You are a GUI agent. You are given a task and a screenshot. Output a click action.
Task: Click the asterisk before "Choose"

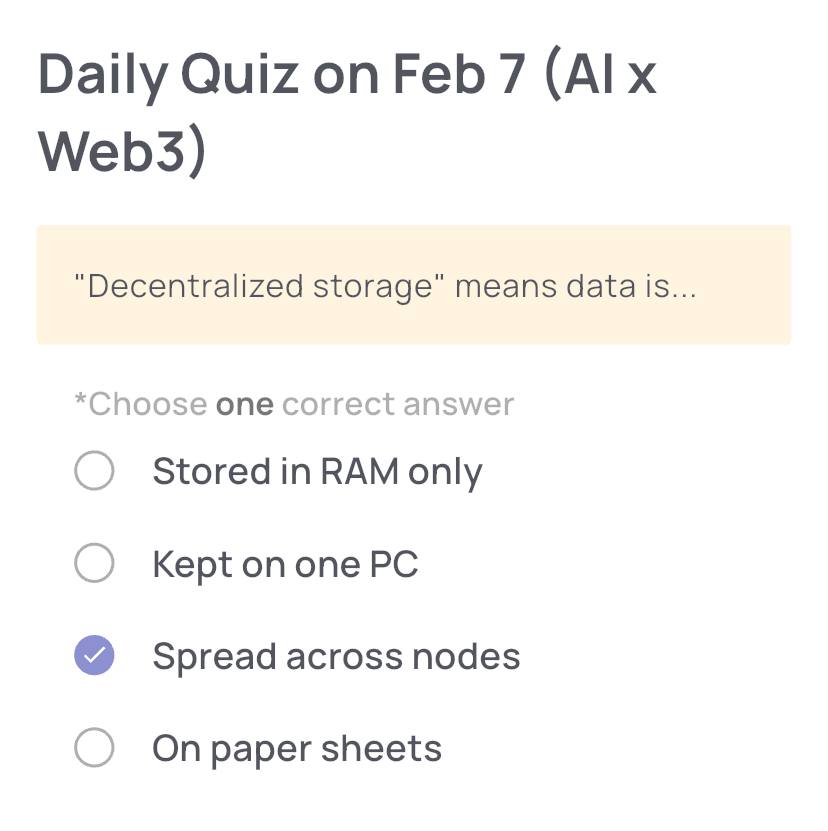click(81, 402)
